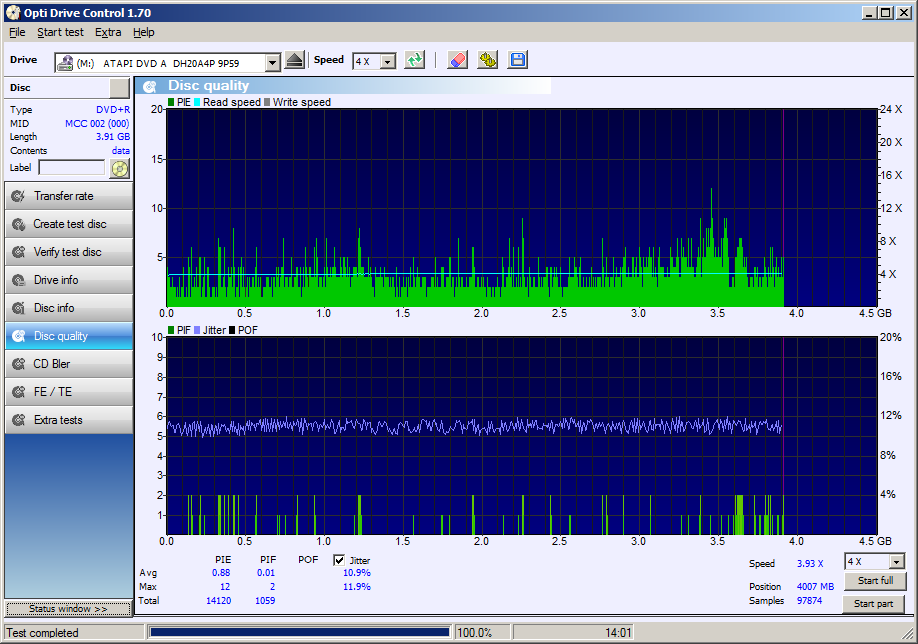The image size is (918, 644).
Task: Click the green PIE legend swatch
Action: [171, 102]
